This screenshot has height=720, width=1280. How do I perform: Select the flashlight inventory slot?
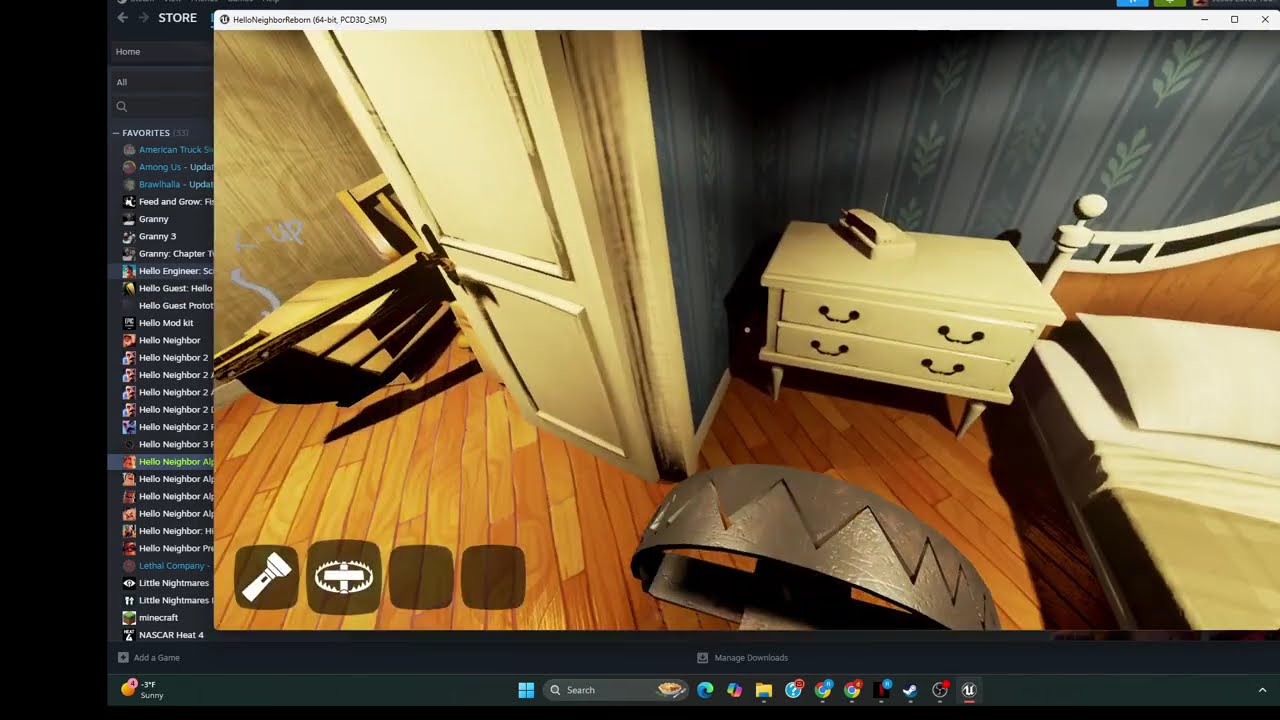(x=266, y=577)
